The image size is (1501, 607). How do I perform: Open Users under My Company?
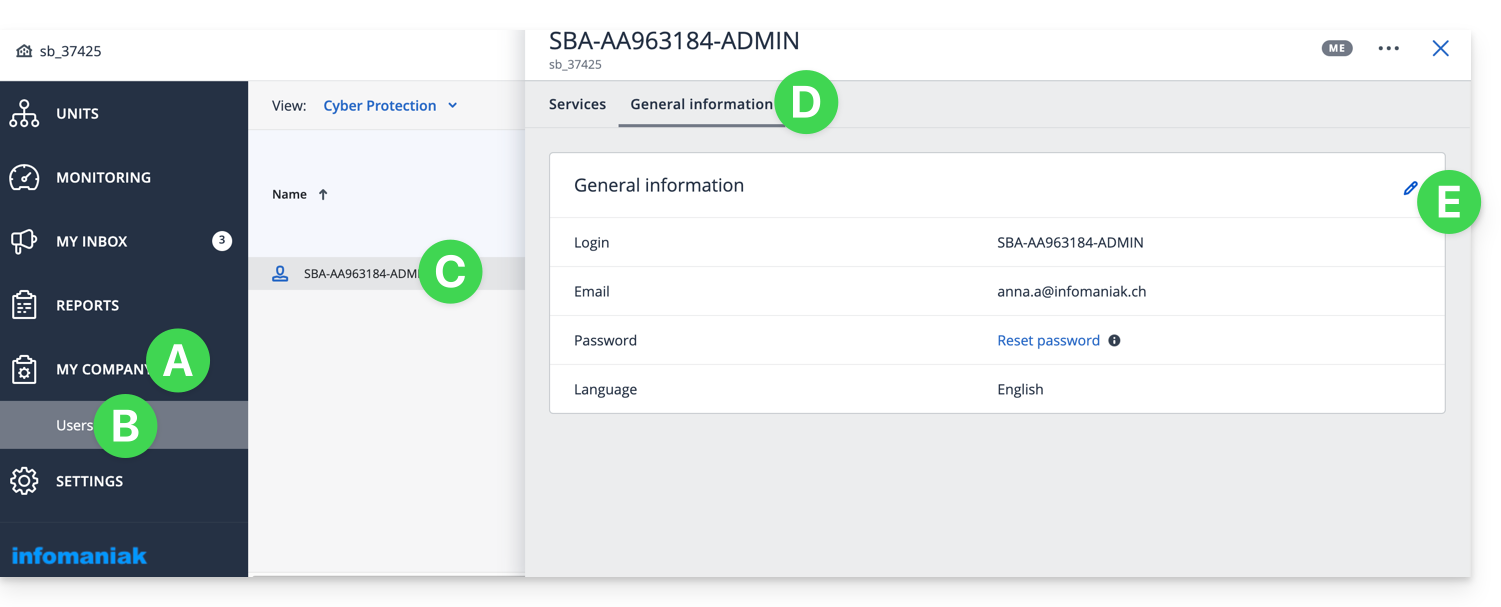(74, 425)
